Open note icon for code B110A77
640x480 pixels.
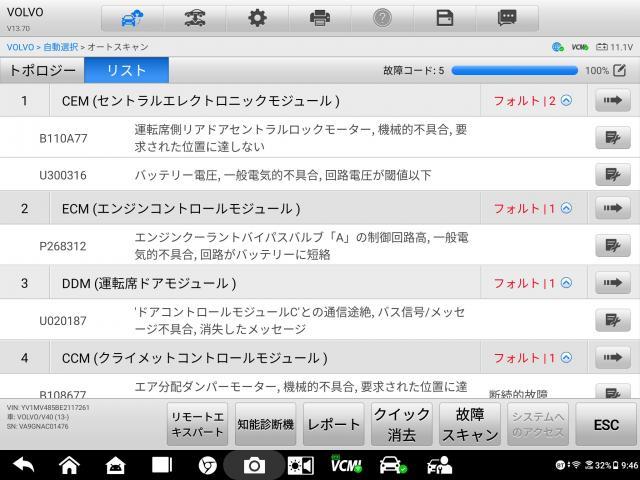click(x=610, y=138)
